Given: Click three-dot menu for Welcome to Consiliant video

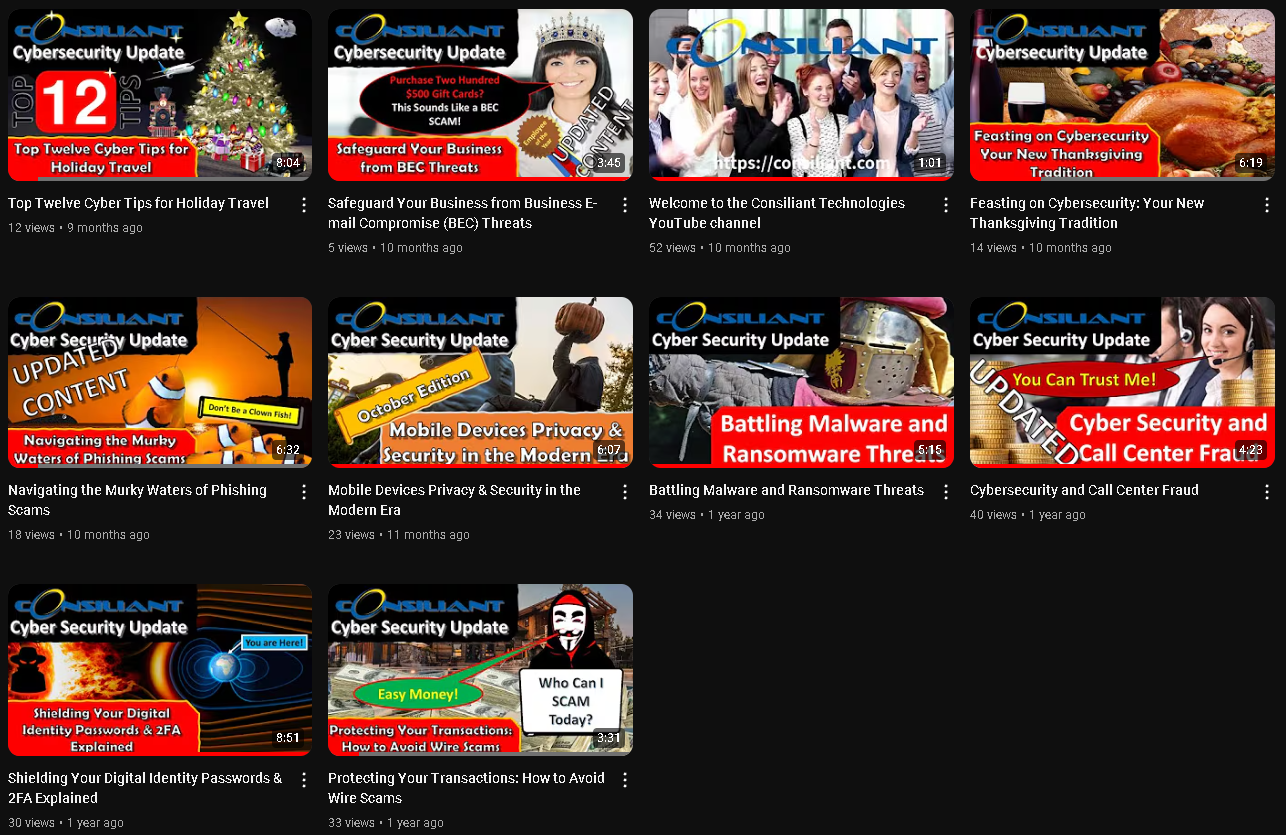Looking at the screenshot, I should [946, 205].
